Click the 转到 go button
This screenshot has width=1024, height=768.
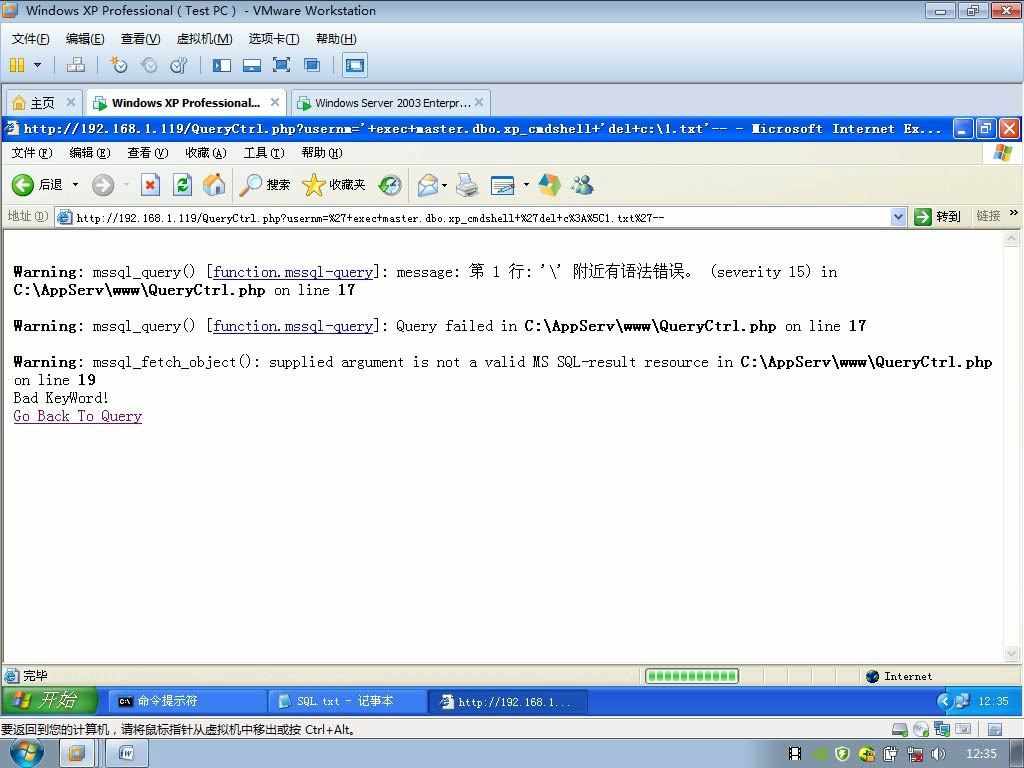click(938, 217)
